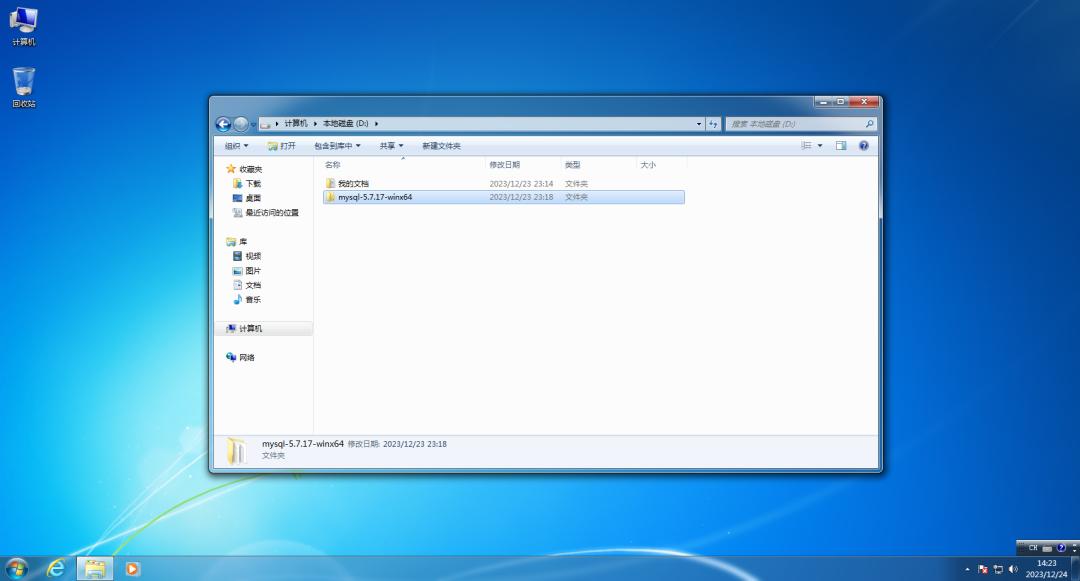Click the large folder icon in the details pane
The height and width of the screenshot is (581, 1080).
(236, 452)
